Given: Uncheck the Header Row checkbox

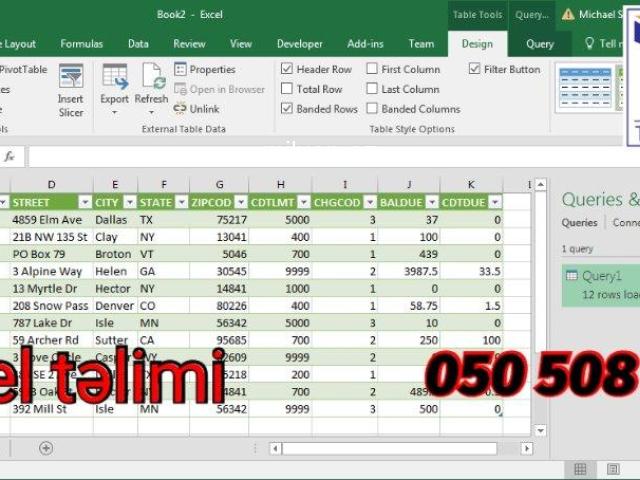Looking at the screenshot, I should point(287,69).
